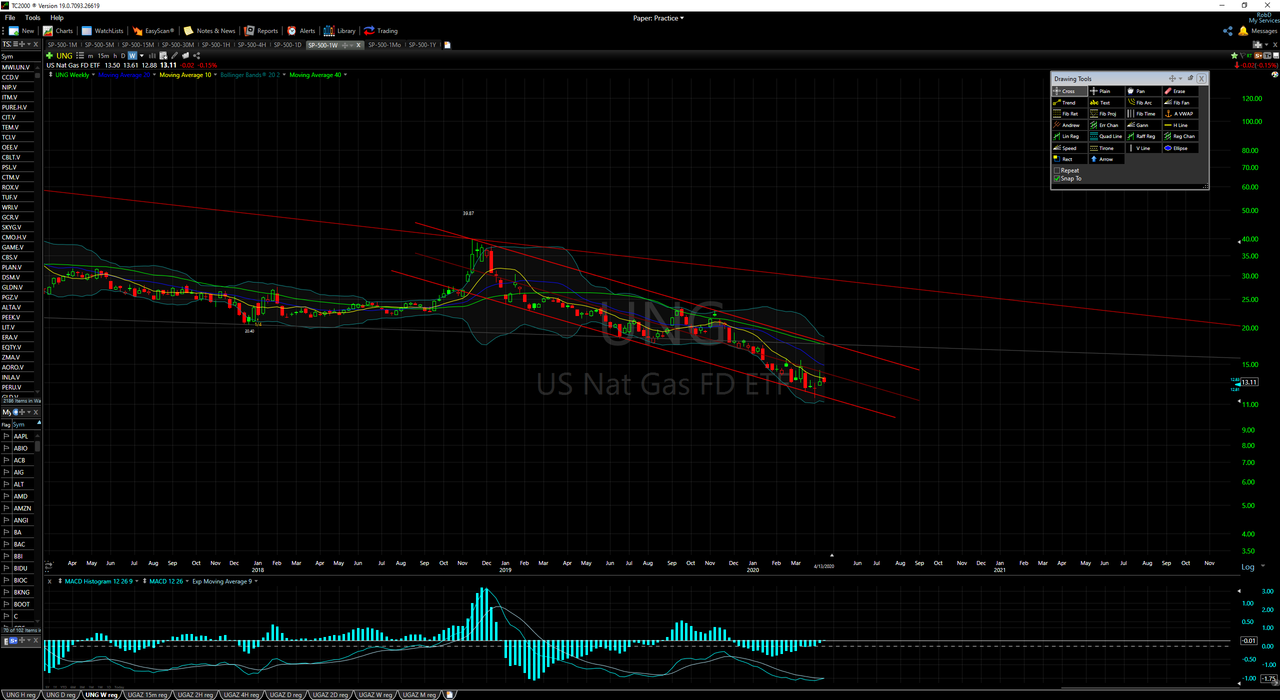Open the UNG D reg bottom tab

point(61,694)
